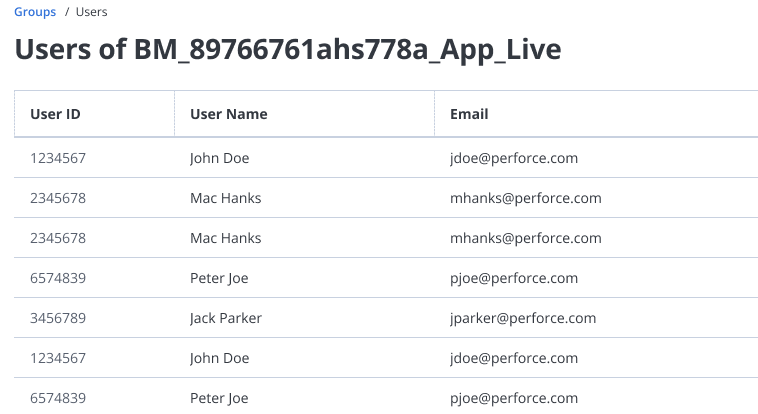758x414 pixels.
Task: Click the first John Doe name cell
Action: coord(219,158)
